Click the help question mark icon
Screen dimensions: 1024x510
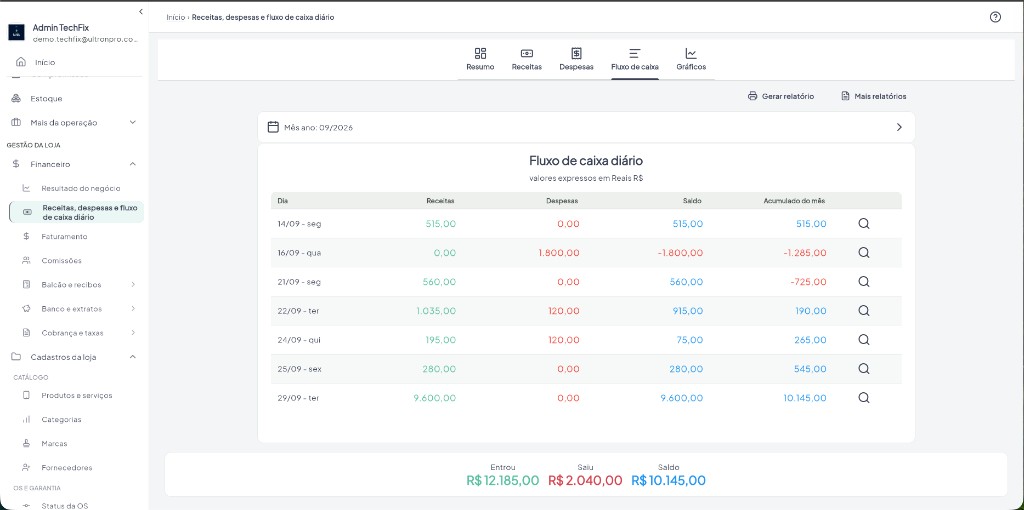(995, 17)
